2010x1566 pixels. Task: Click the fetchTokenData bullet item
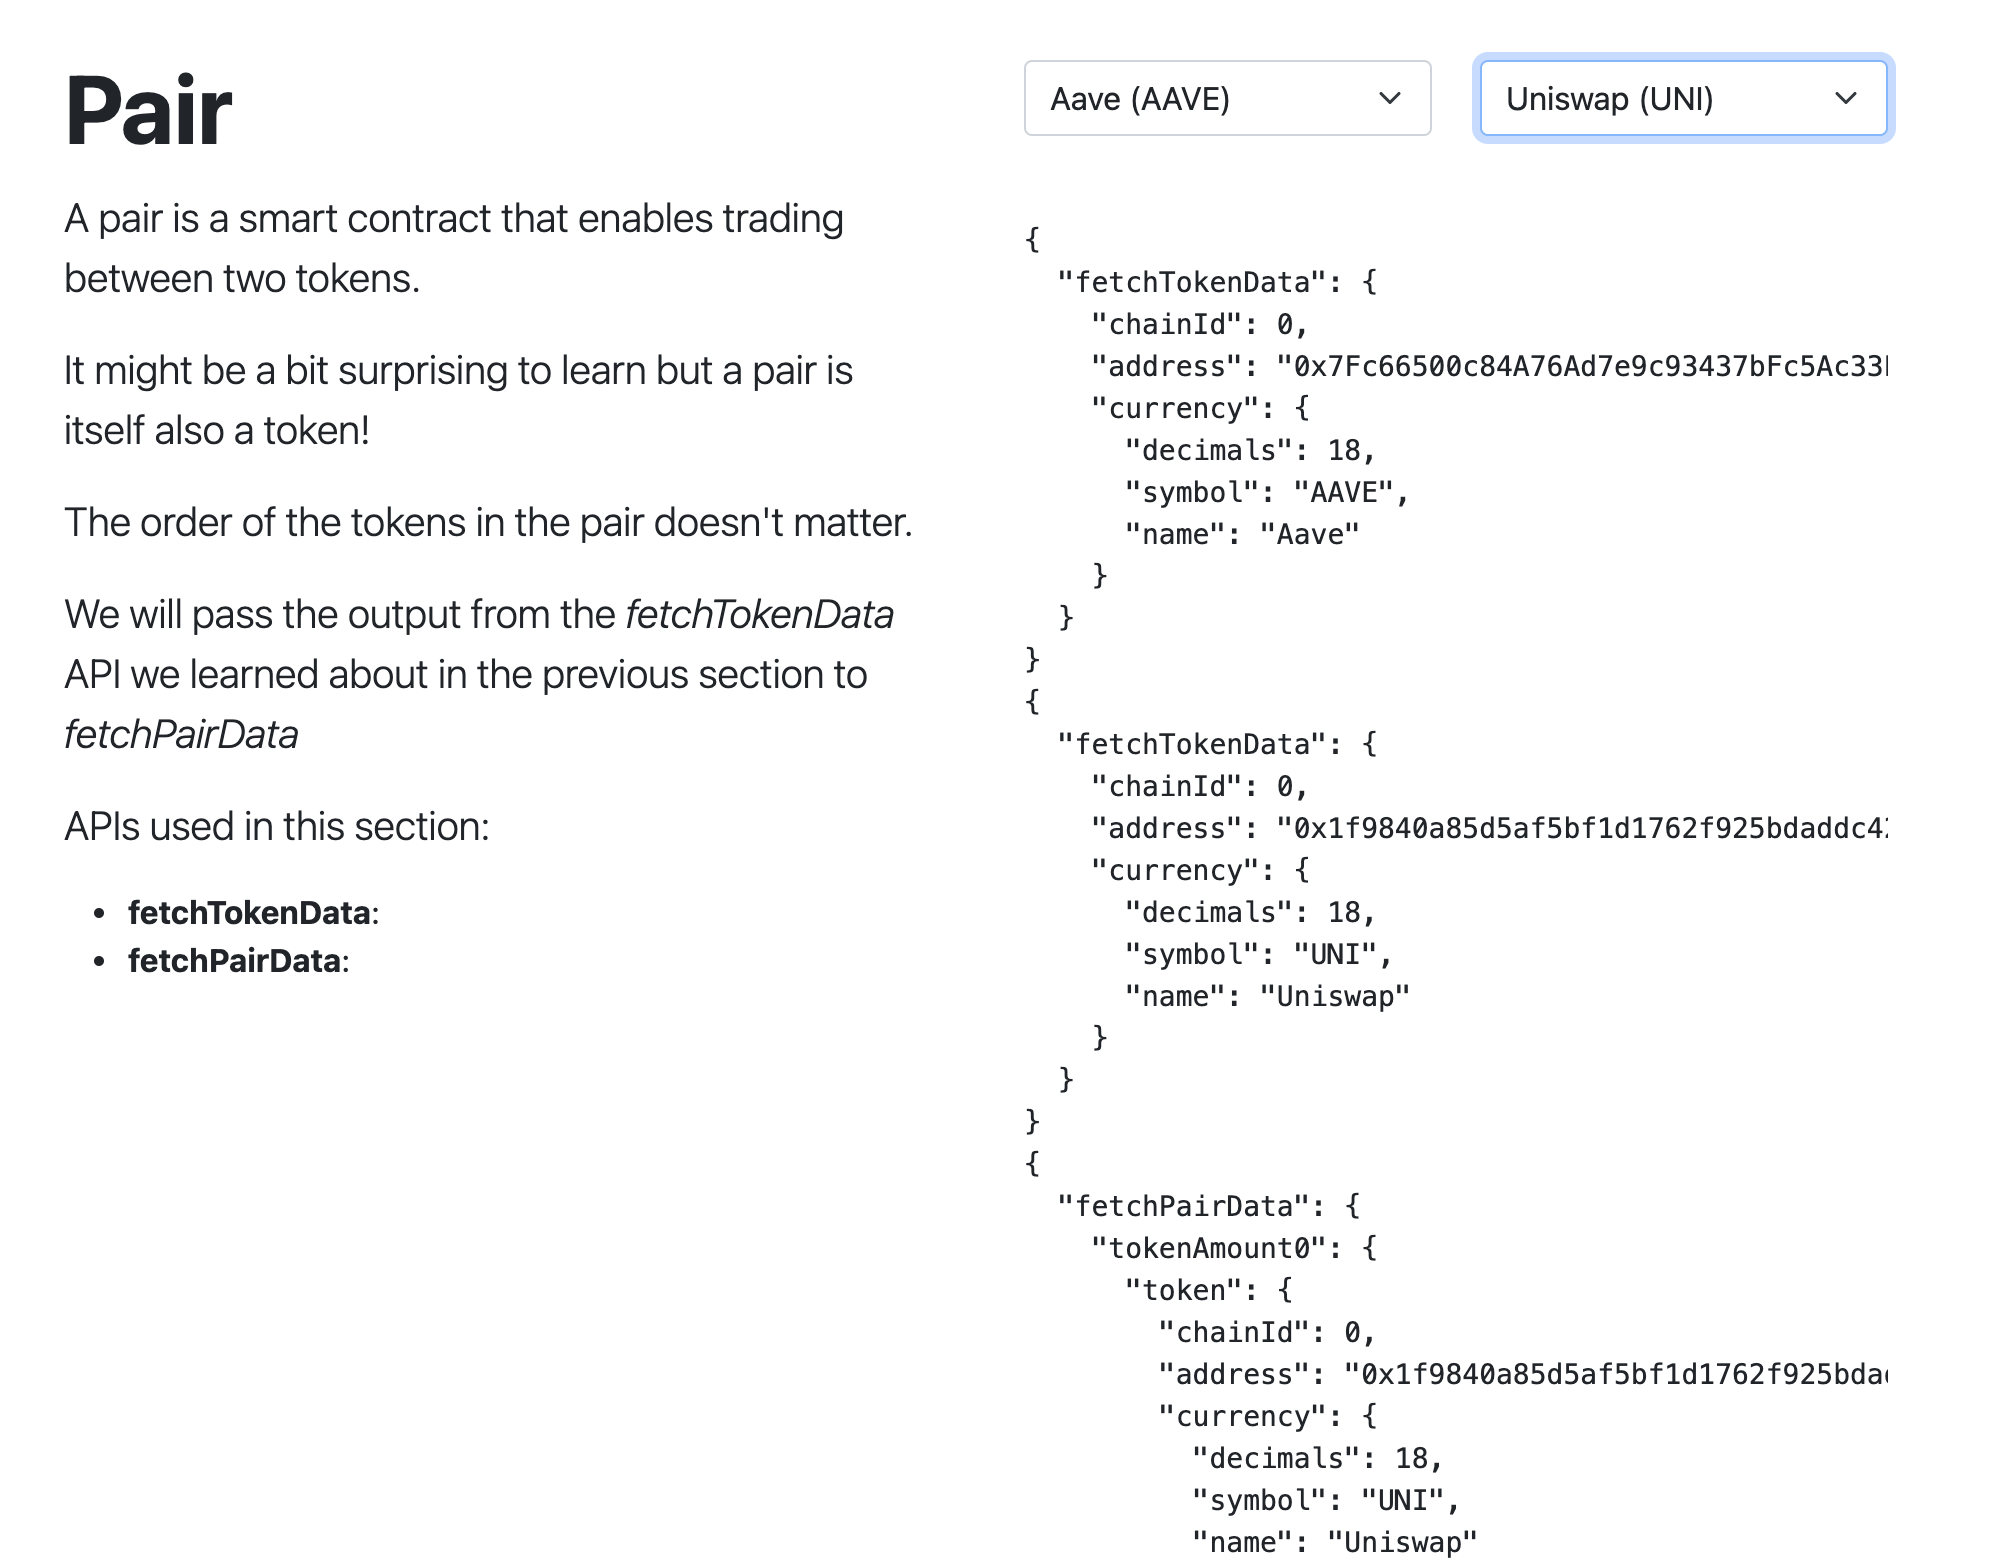point(253,913)
